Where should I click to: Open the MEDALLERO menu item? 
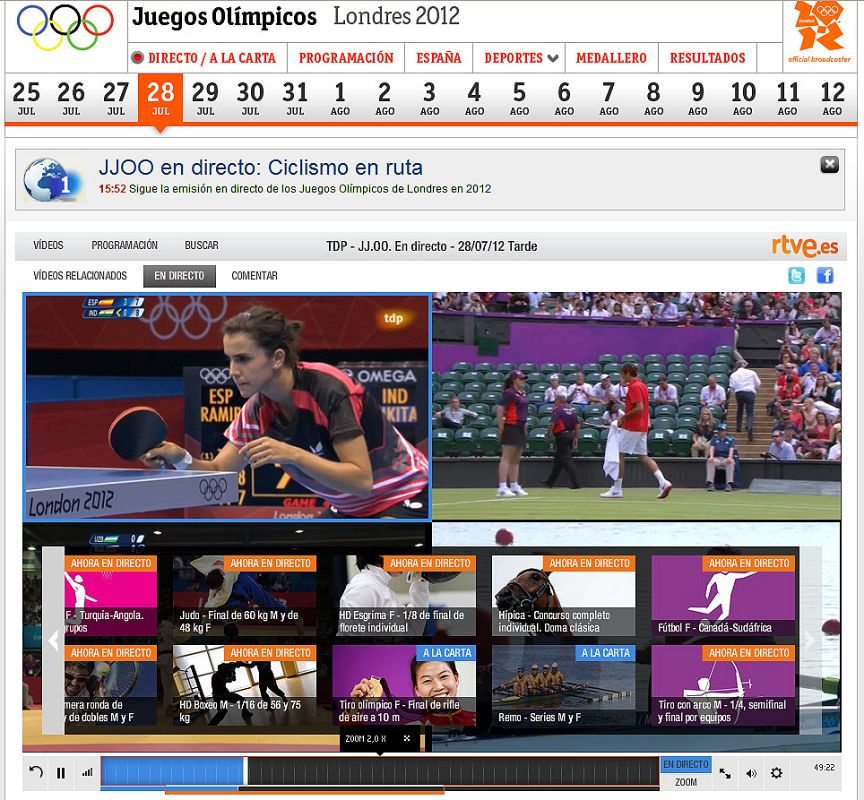(x=611, y=58)
